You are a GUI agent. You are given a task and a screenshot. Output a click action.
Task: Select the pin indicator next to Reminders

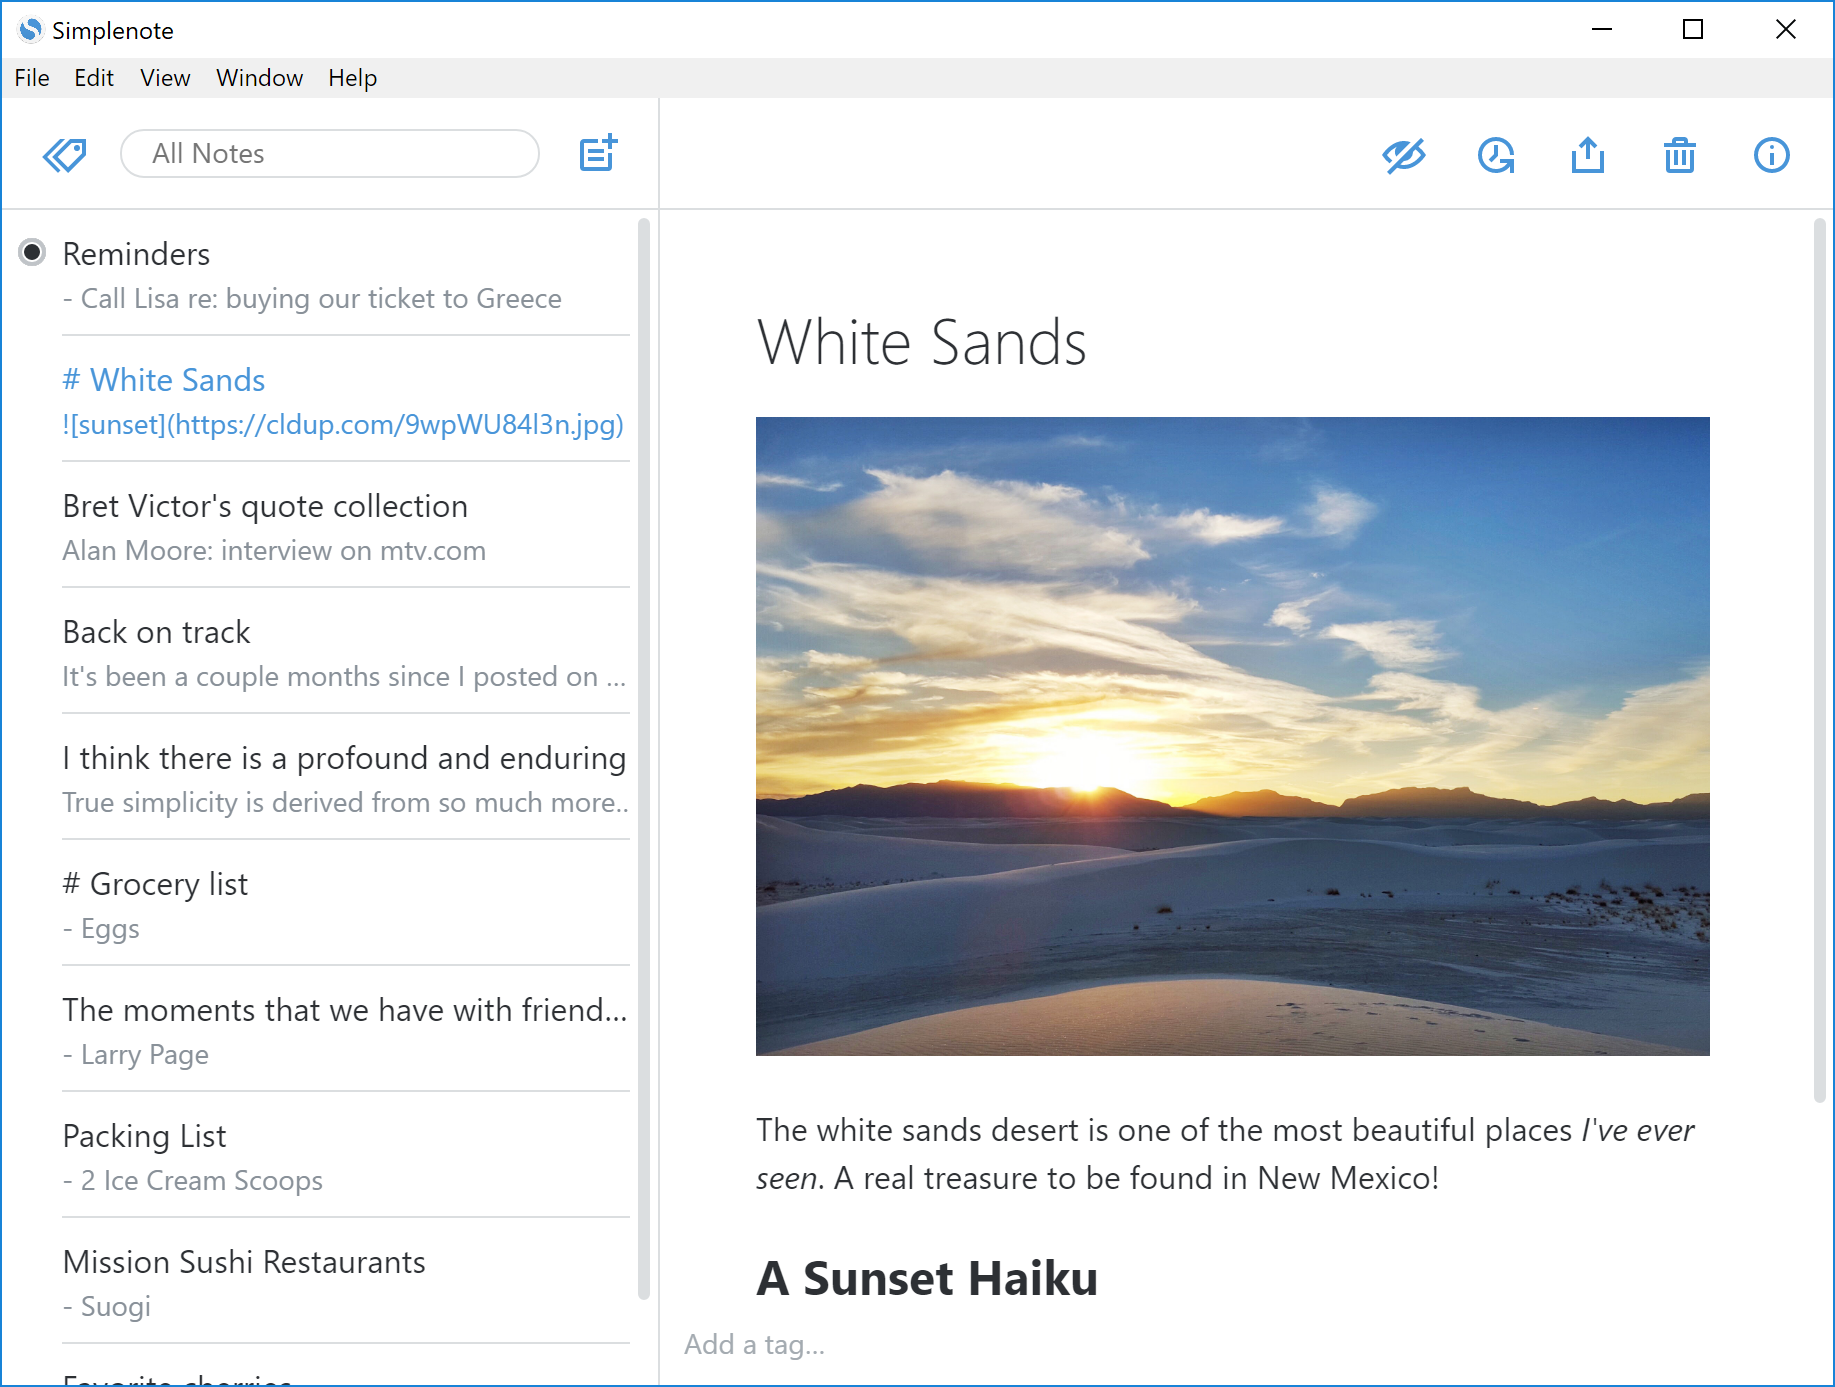click(32, 253)
